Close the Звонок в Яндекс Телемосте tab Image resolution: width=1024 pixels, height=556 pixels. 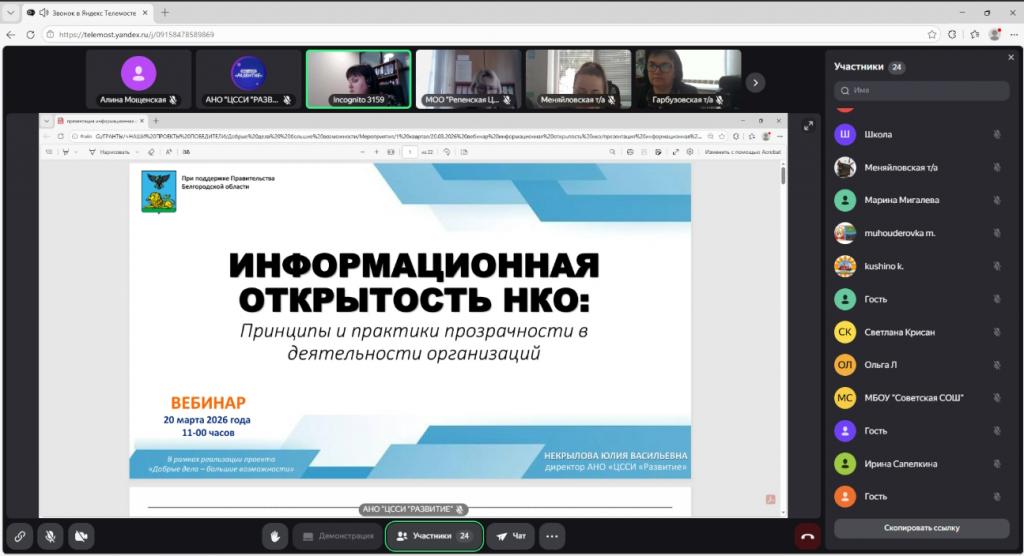[144, 12]
